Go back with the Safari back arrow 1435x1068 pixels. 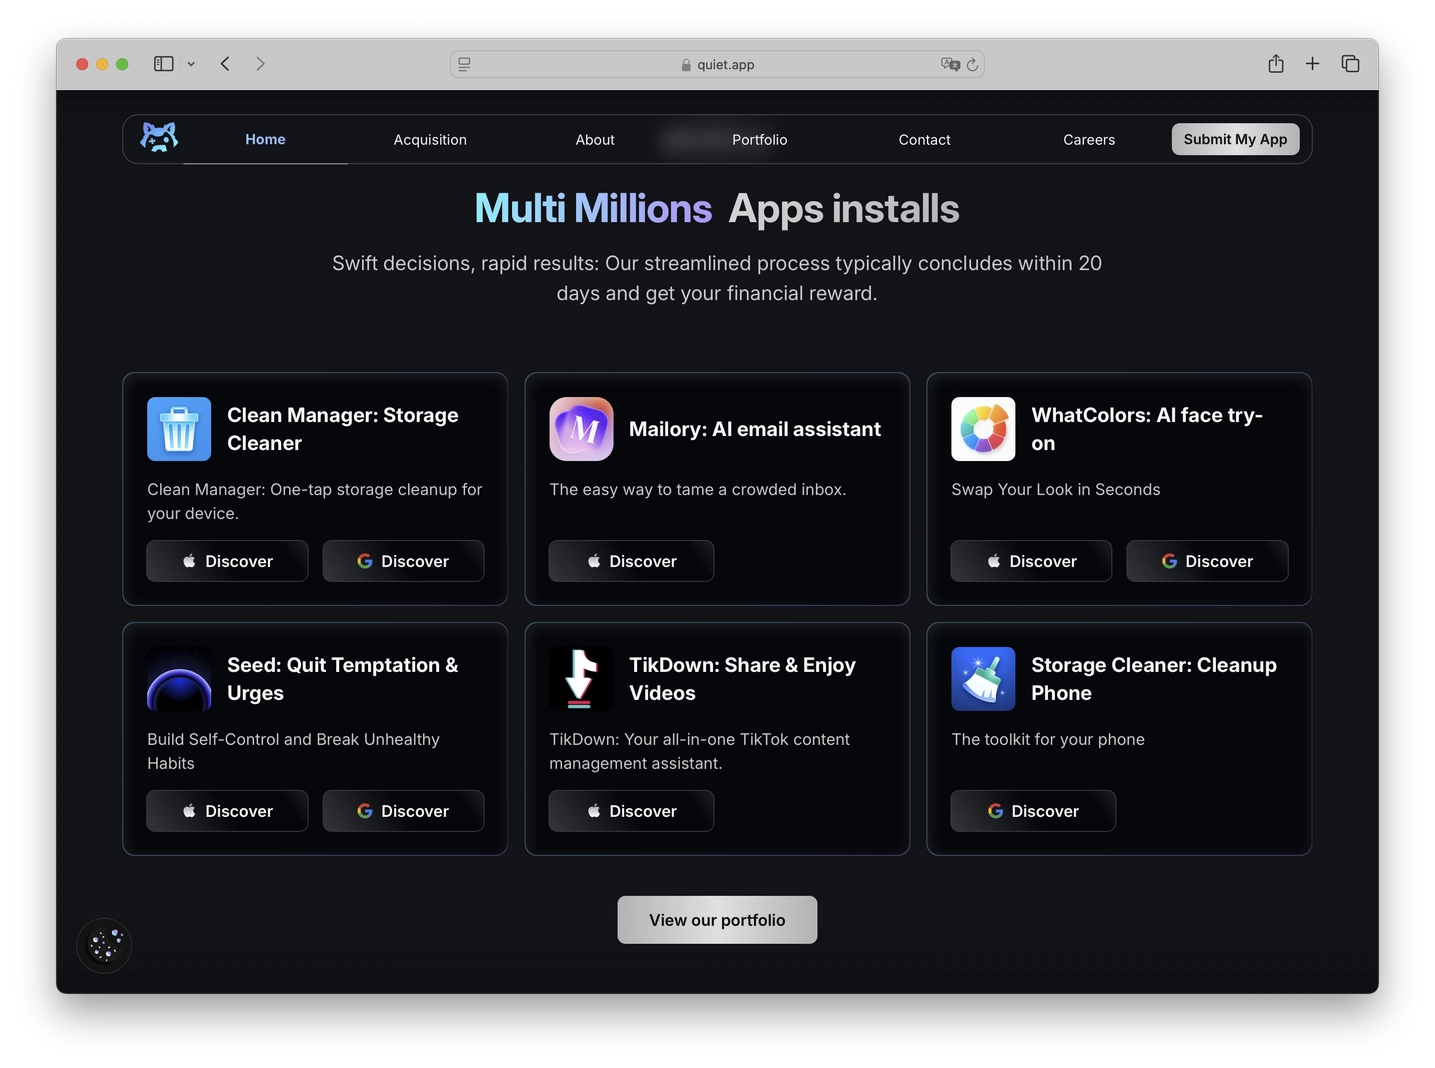tap(225, 64)
